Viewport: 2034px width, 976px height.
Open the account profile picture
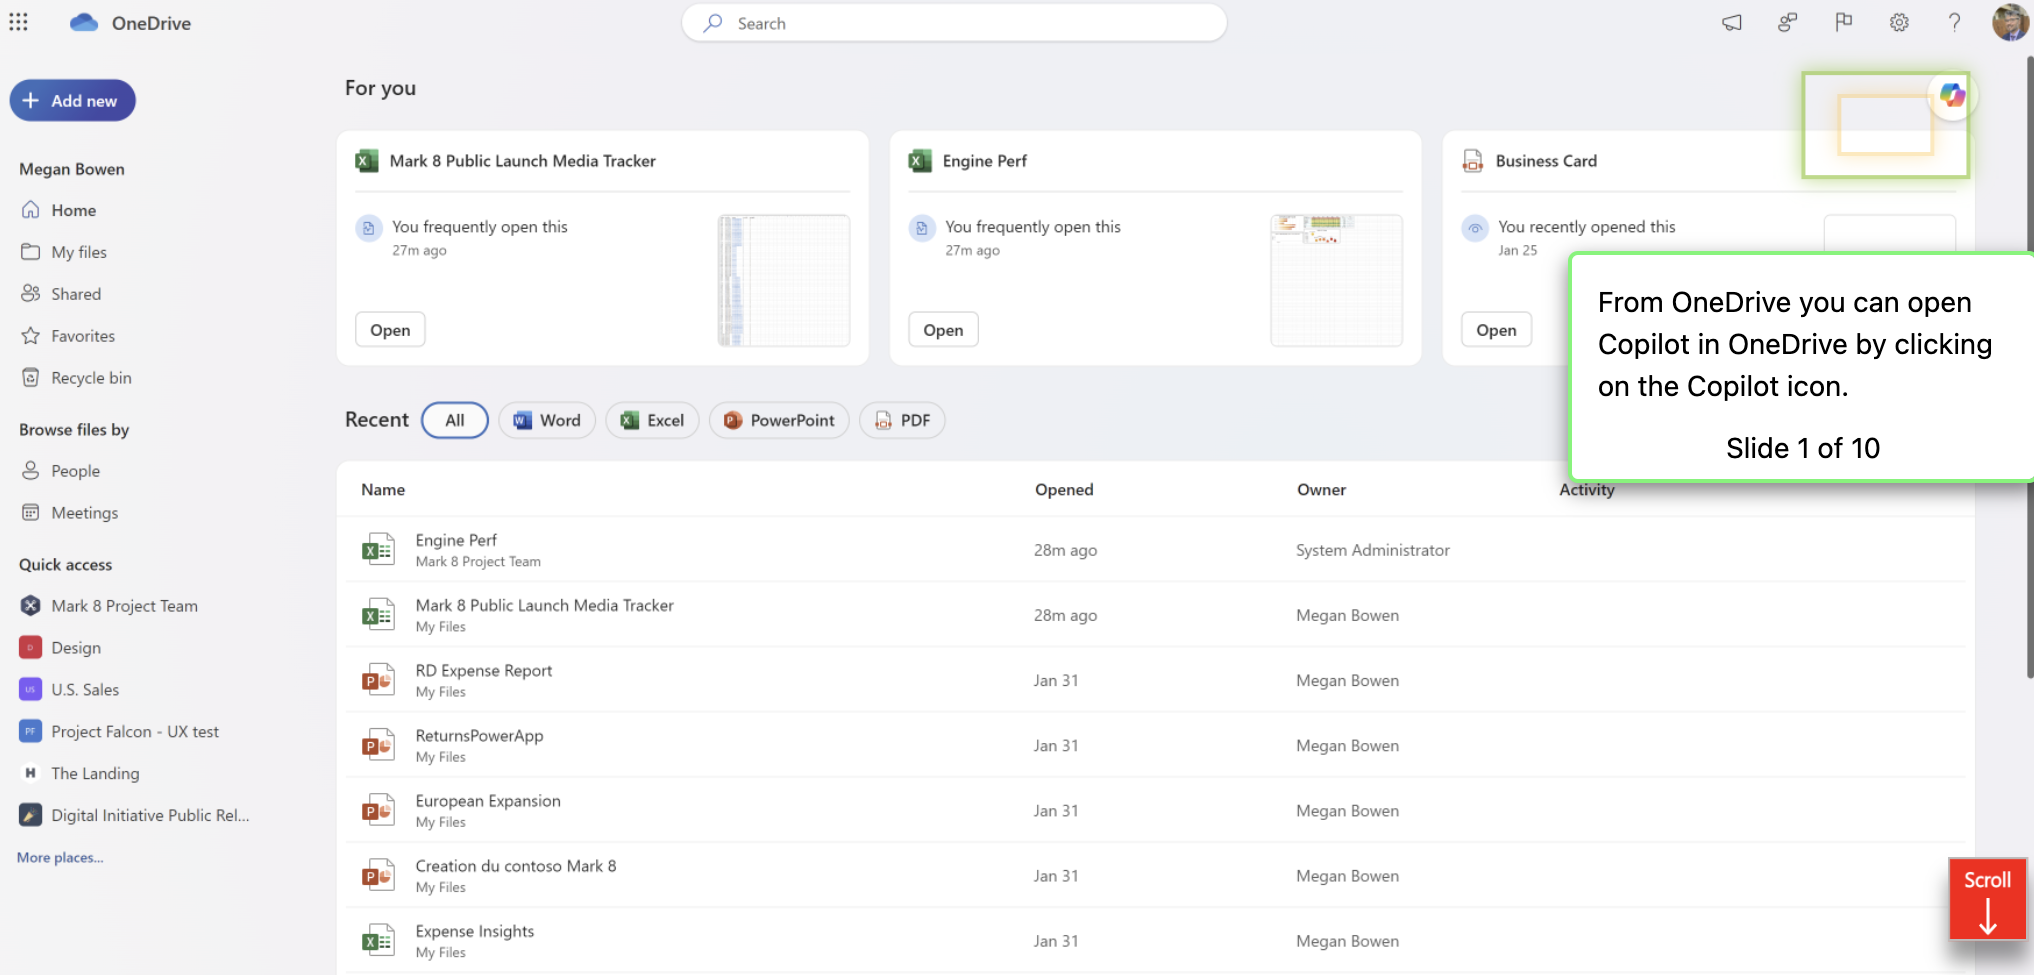(x=2010, y=22)
